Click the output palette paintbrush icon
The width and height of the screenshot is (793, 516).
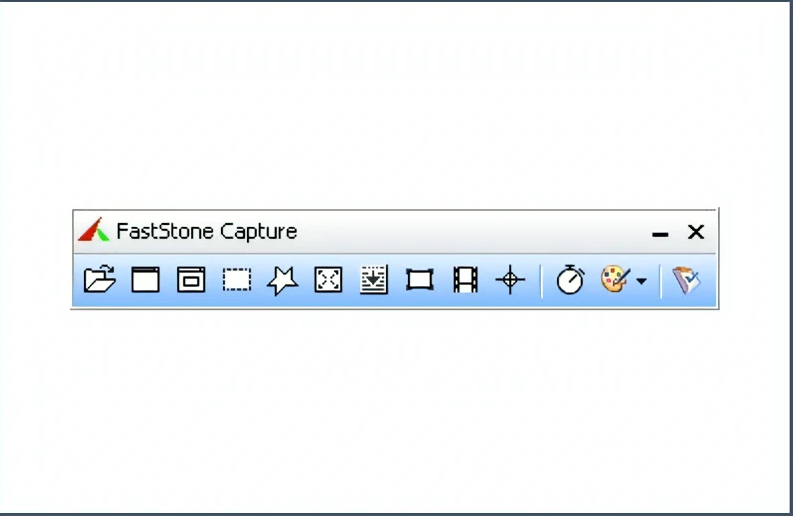click(x=615, y=279)
